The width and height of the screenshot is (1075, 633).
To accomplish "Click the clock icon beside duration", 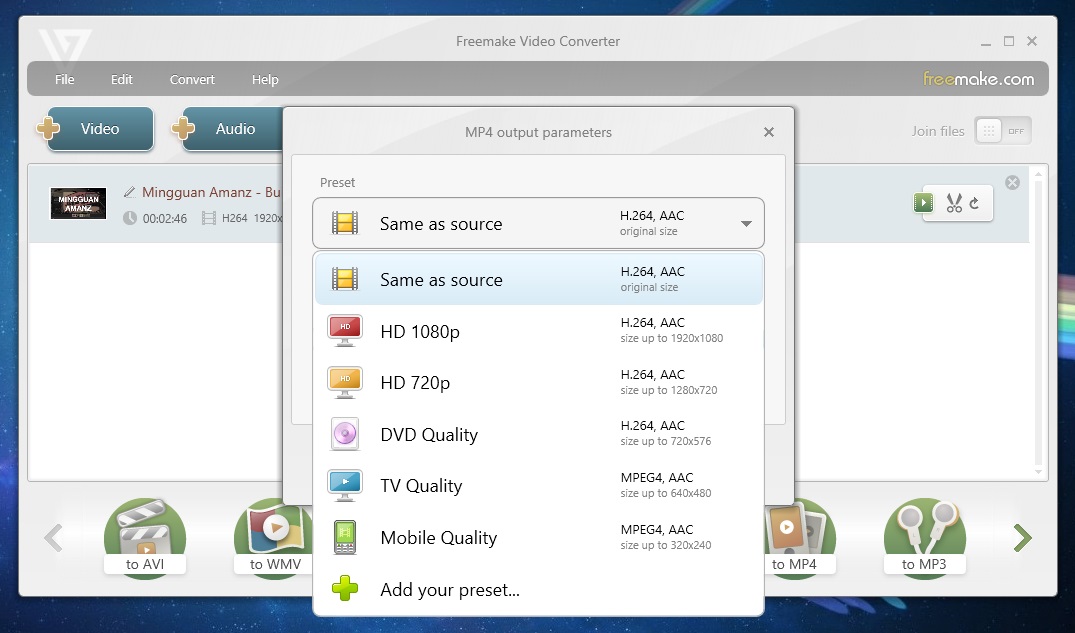I will click(x=130, y=218).
